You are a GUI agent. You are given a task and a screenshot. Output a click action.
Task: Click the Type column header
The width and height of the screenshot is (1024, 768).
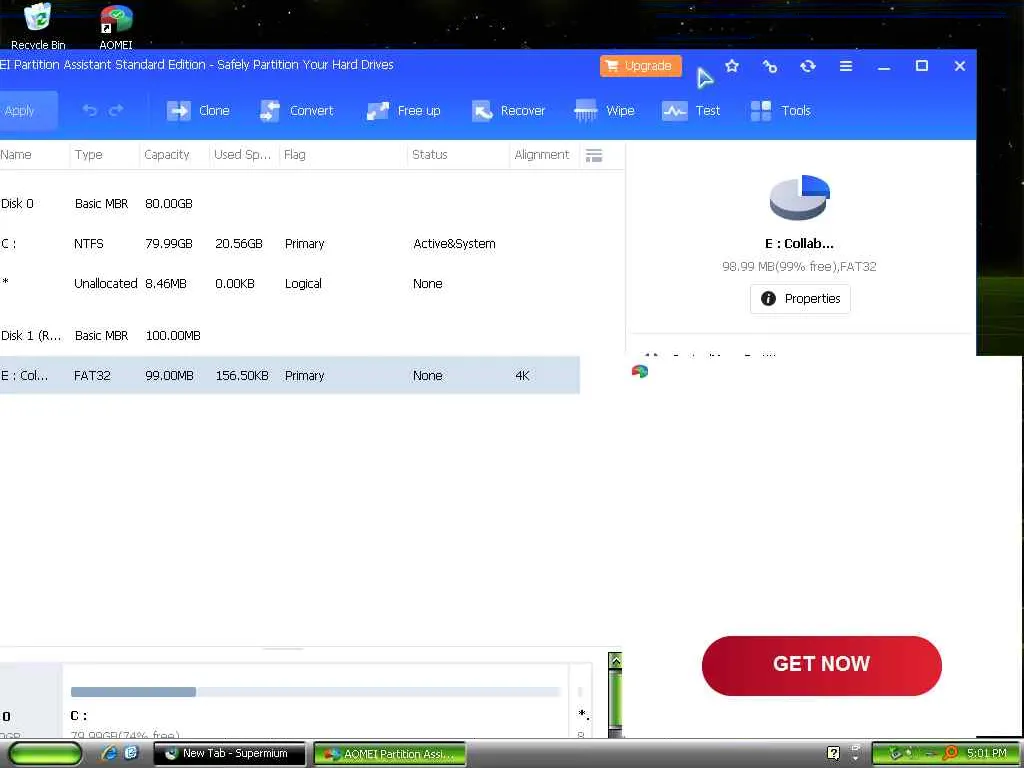pyautogui.click(x=88, y=155)
